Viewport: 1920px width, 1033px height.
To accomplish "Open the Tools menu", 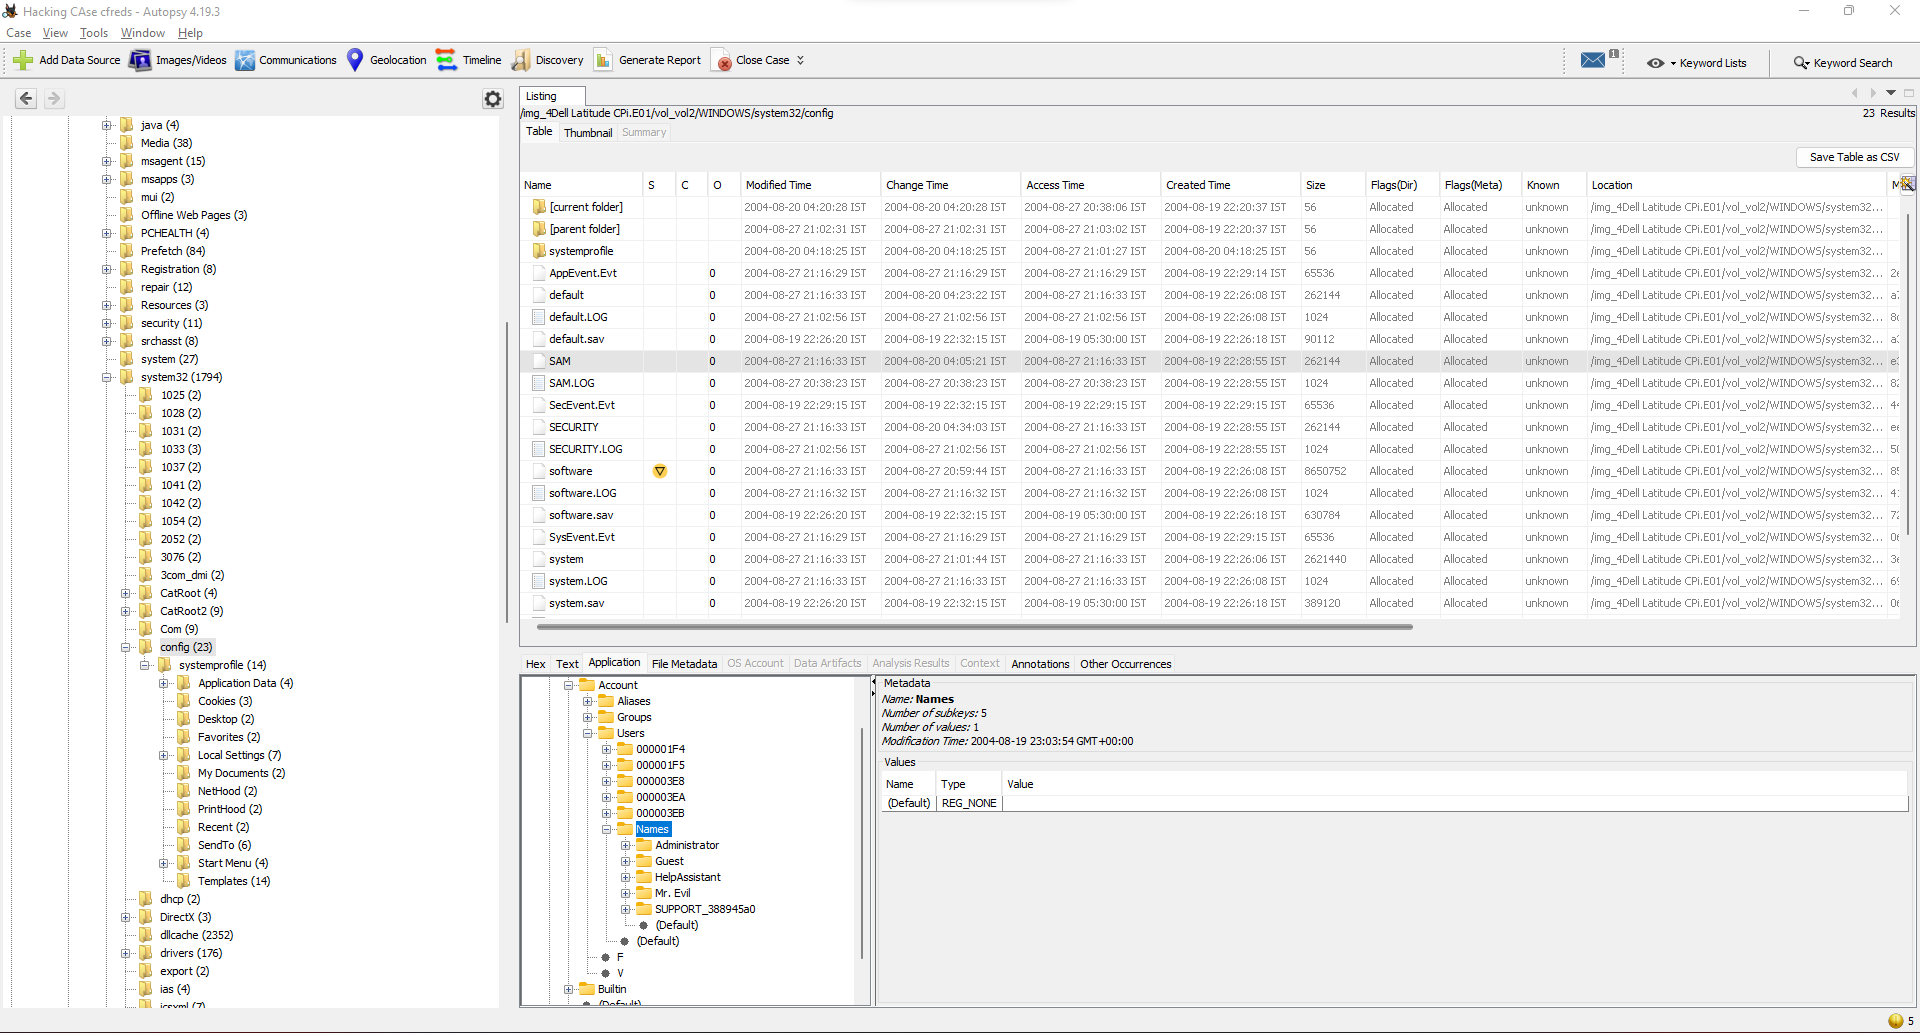I will 94,33.
